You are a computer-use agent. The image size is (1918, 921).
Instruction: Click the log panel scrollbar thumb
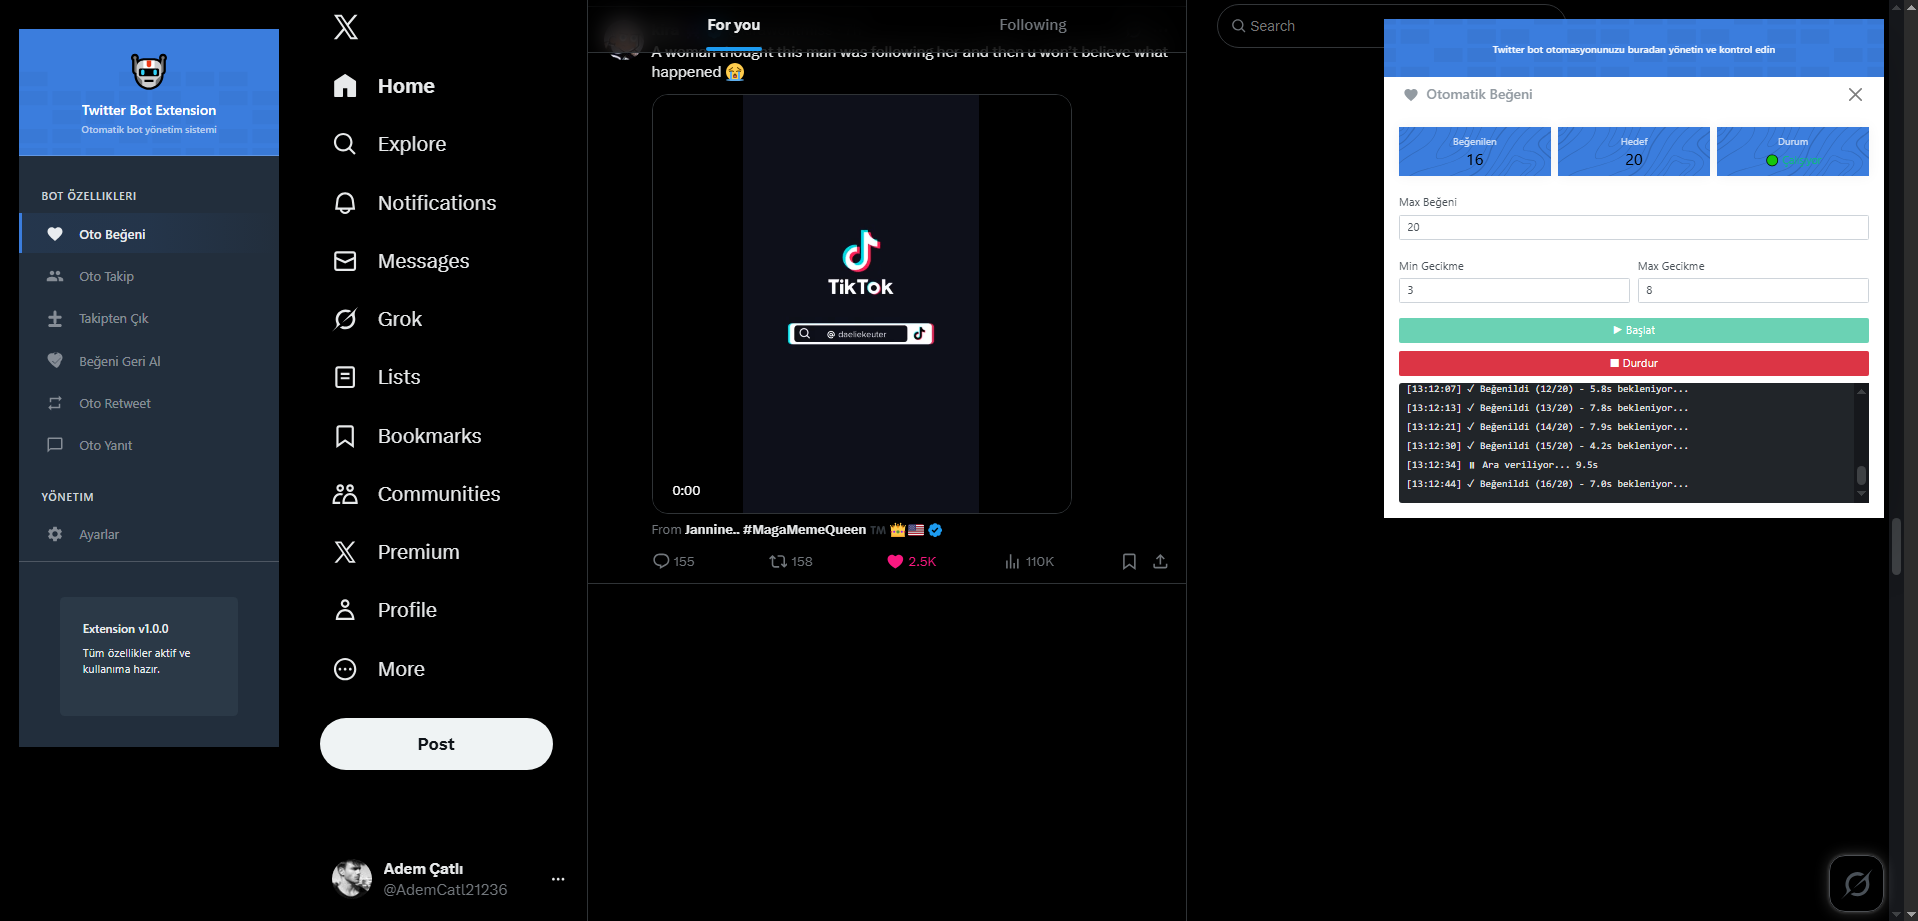click(1861, 475)
